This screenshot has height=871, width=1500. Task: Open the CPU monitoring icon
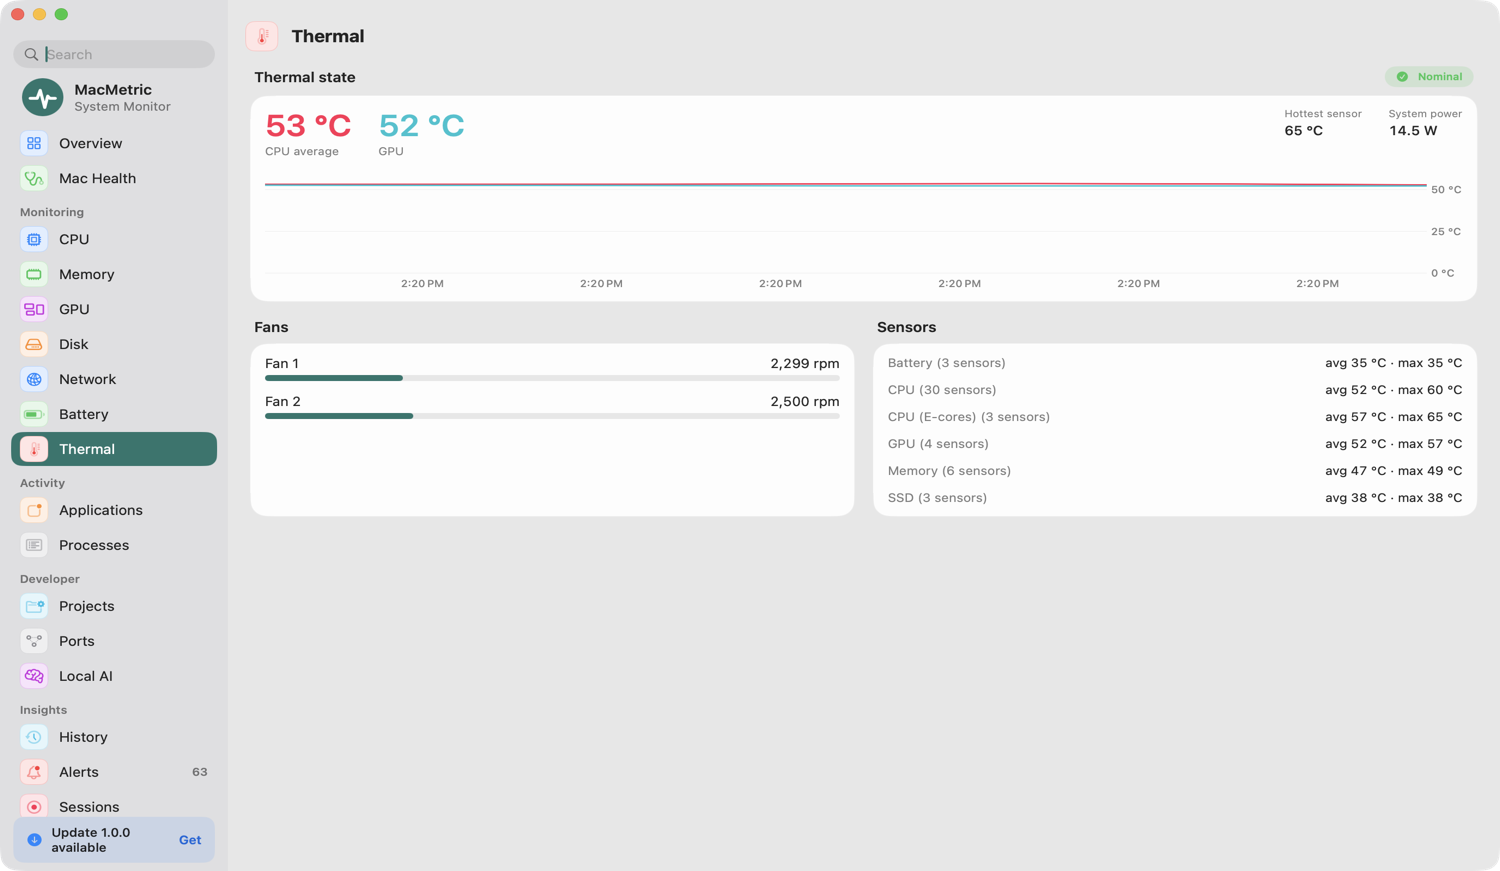point(34,240)
